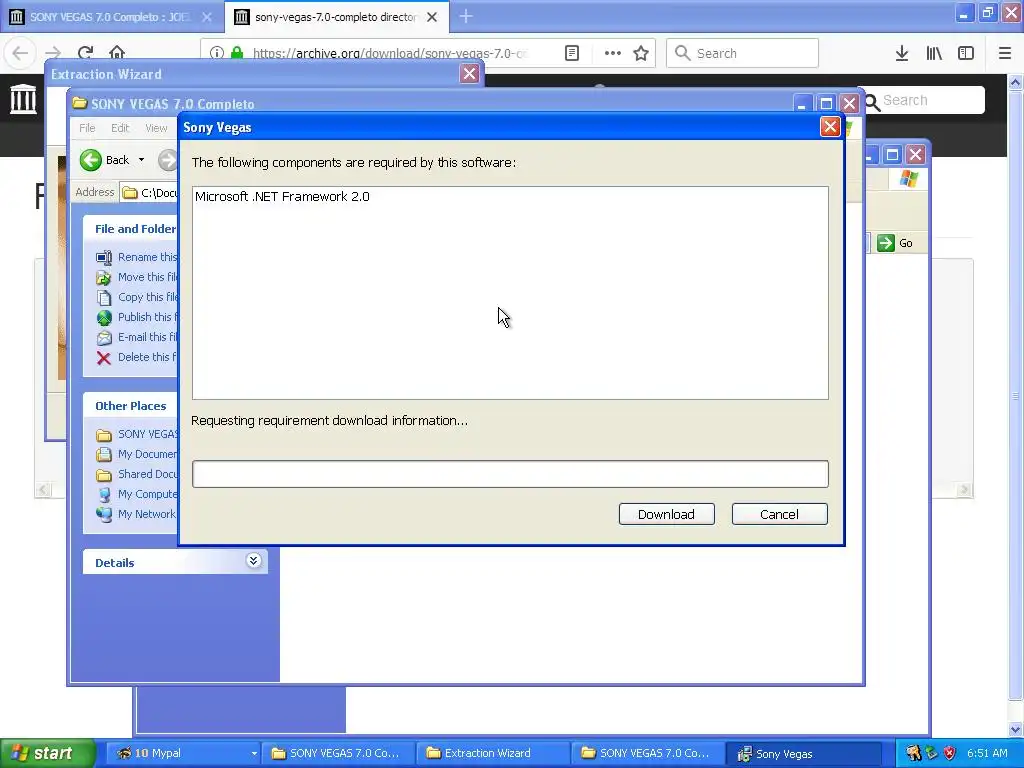The height and width of the screenshot is (768, 1024).
Task: Click Download in the Sony Vegas dialog
Action: click(x=666, y=514)
